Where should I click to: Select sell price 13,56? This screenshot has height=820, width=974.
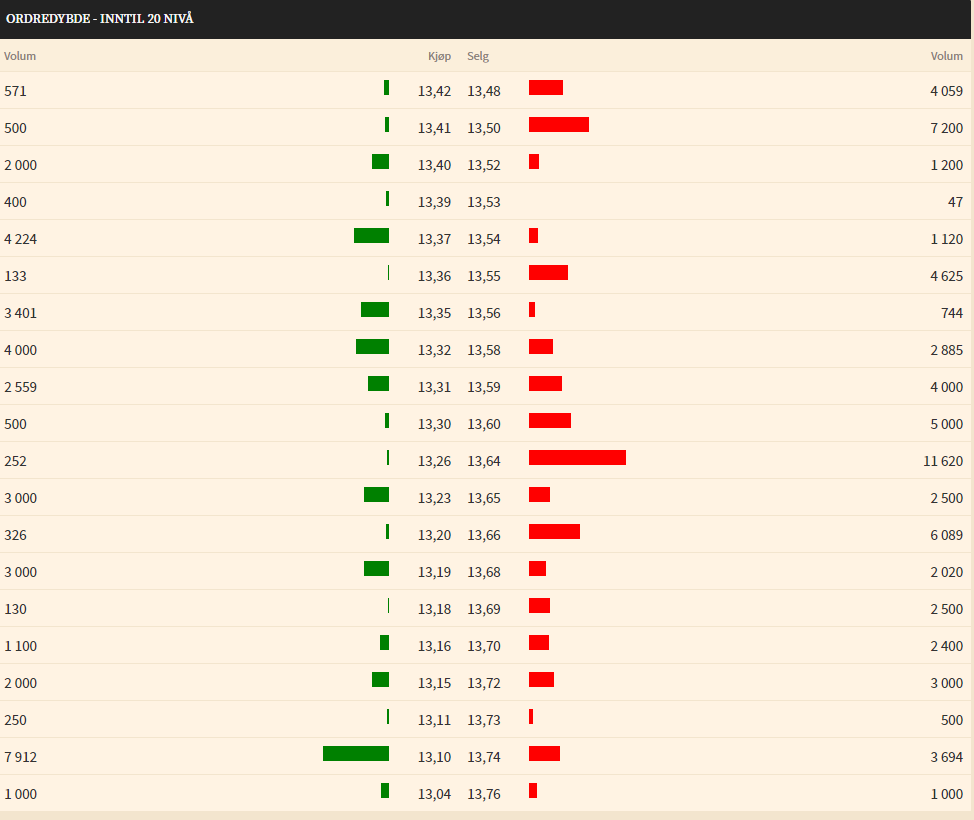[484, 313]
